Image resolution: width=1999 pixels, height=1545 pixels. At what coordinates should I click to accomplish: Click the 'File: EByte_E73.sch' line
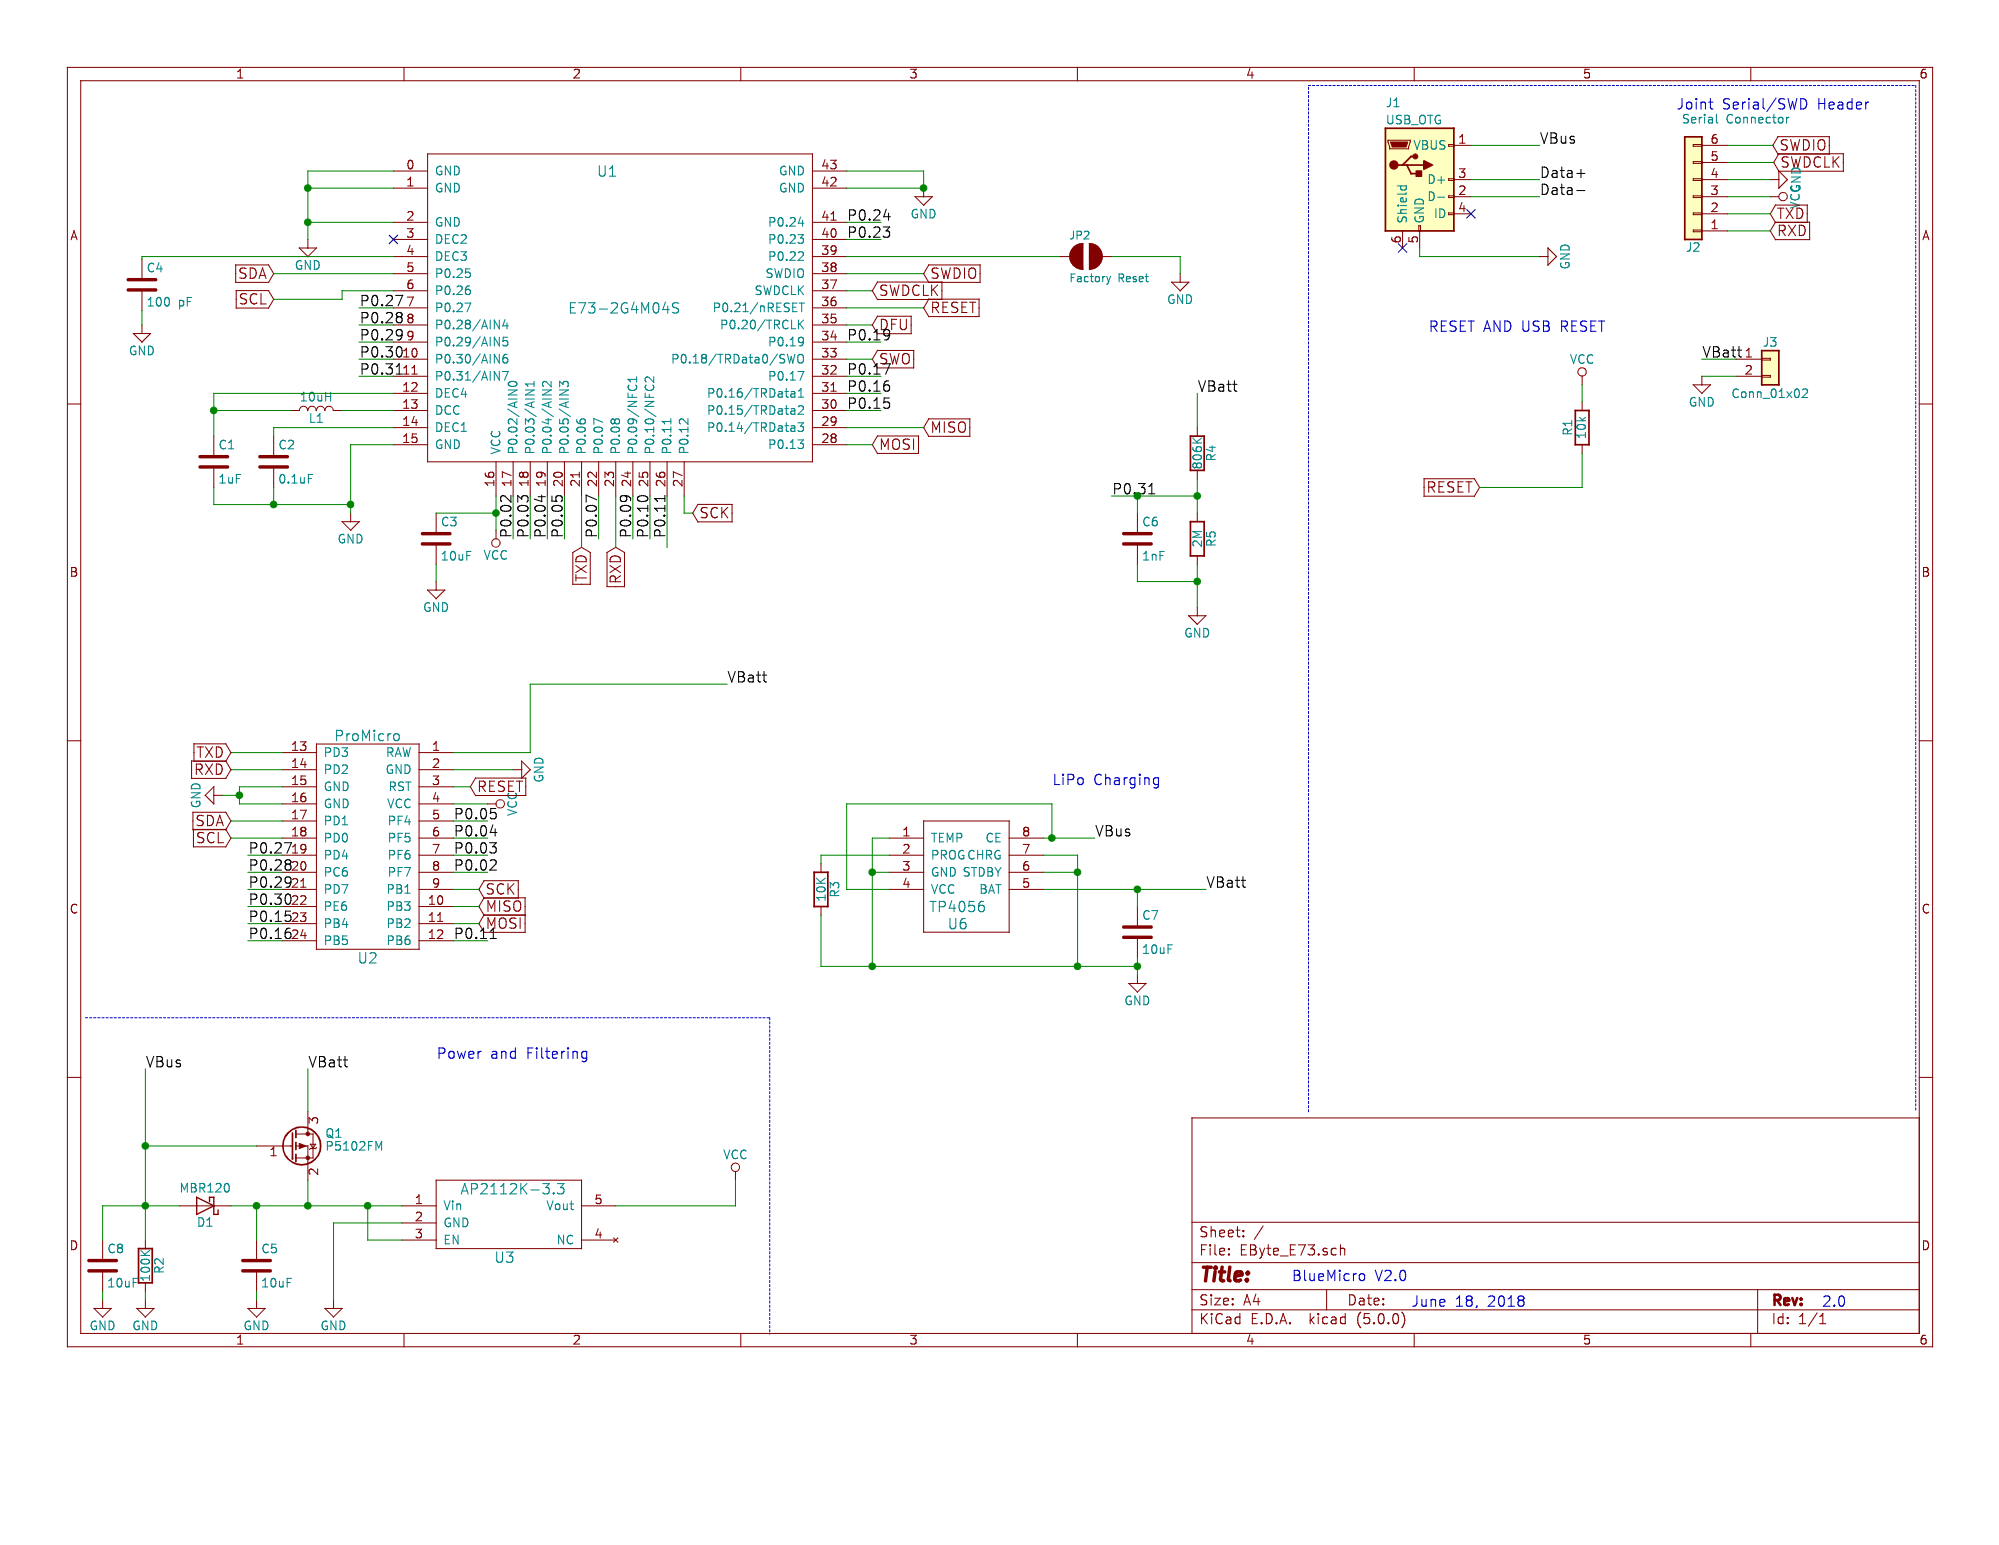pos(1273,1250)
